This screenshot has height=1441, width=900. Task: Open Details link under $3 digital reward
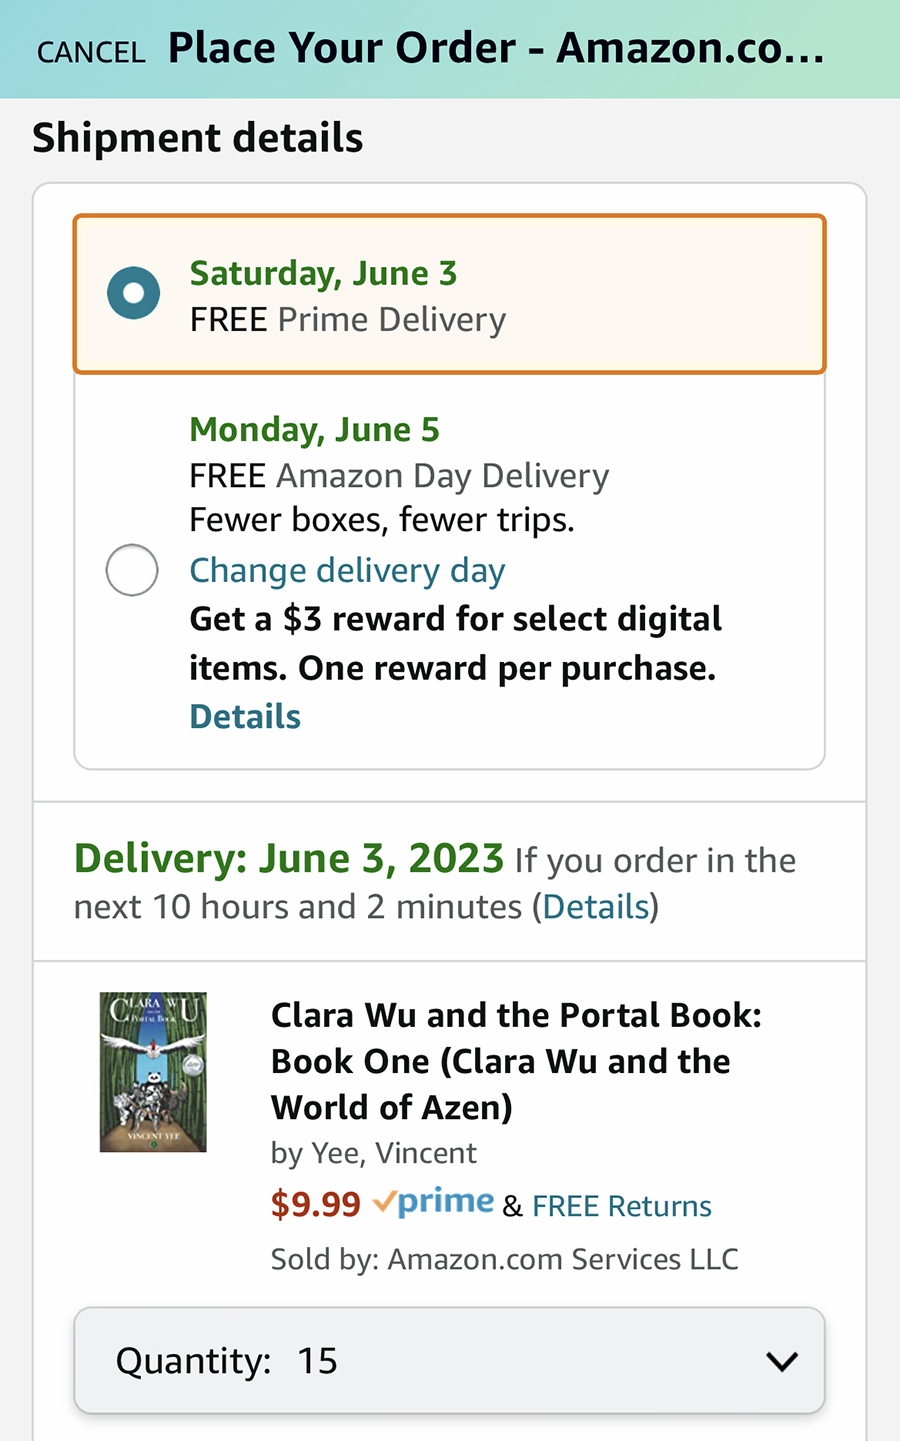(245, 716)
